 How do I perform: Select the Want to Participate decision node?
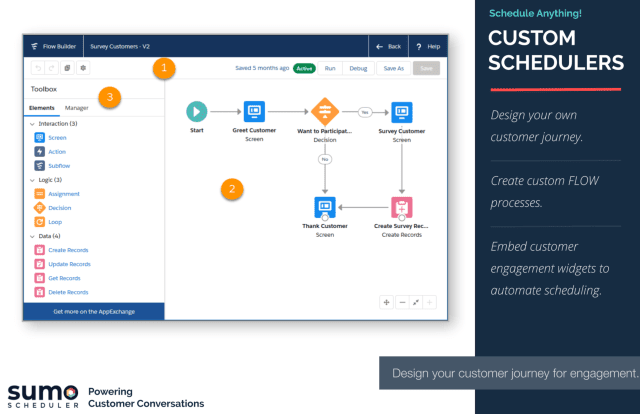pyautogui.click(x=325, y=111)
